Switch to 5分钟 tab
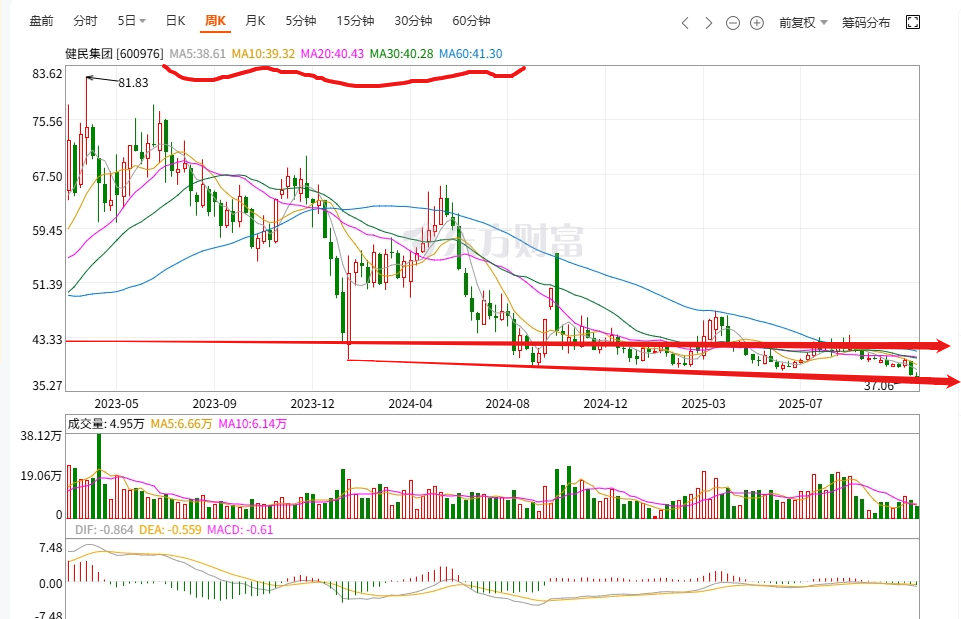 pos(300,21)
